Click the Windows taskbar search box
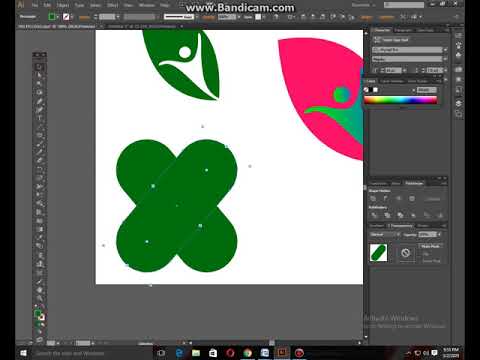Viewport: 480px width, 360px height. (92, 353)
